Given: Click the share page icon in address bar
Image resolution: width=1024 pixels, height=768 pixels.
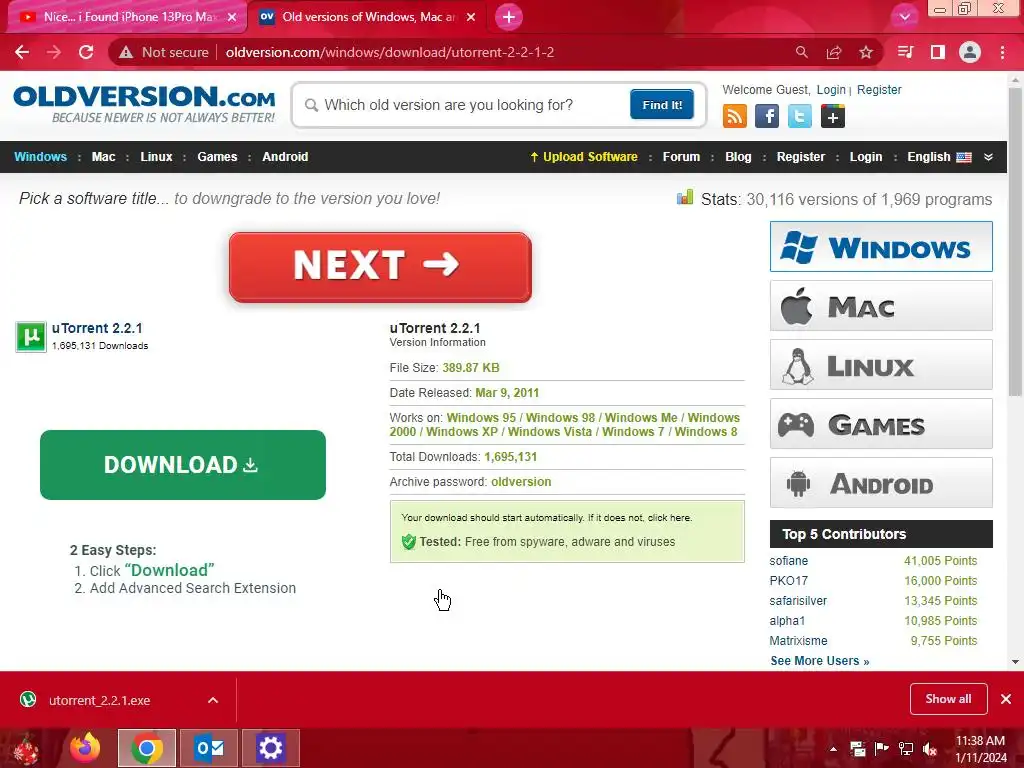Looking at the screenshot, I should [834, 52].
